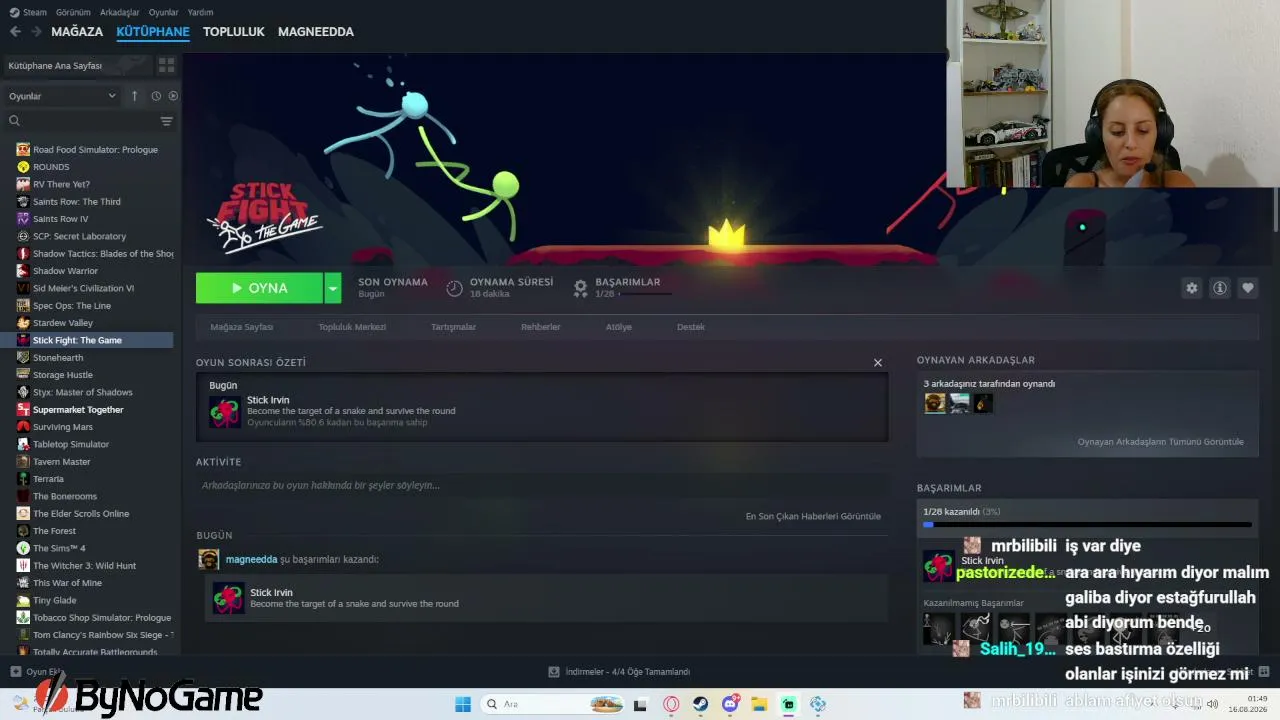Click the magneedda username link in activity
Image resolution: width=1280 pixels, height=720 pixels.
point(251,559)
